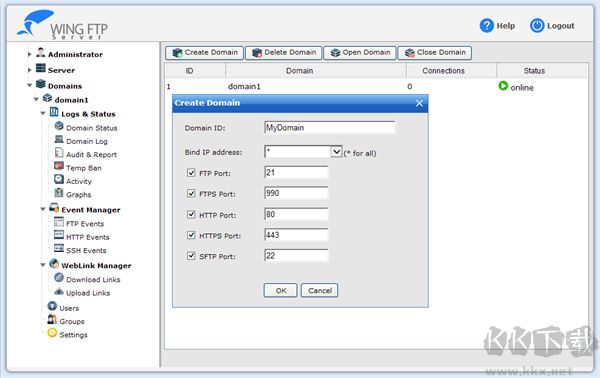The image size is (600, 378).
Task: Click the Upload Links icon
Action: 59,291
